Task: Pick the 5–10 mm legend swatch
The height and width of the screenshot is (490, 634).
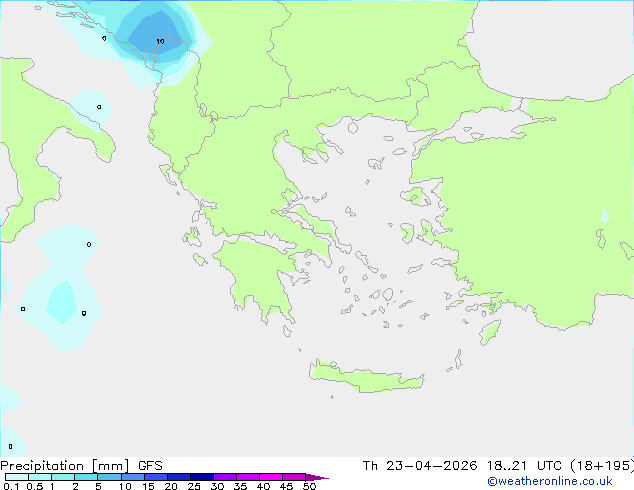Action: 109,477
